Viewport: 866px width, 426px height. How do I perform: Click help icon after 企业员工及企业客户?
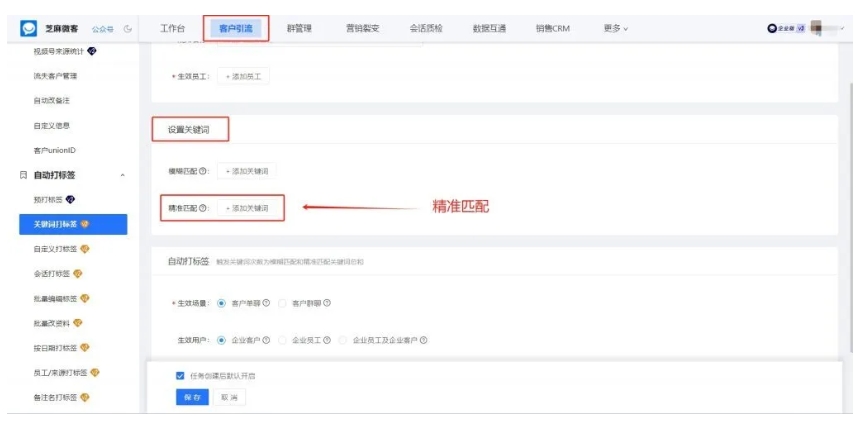(x=424, y=340)
